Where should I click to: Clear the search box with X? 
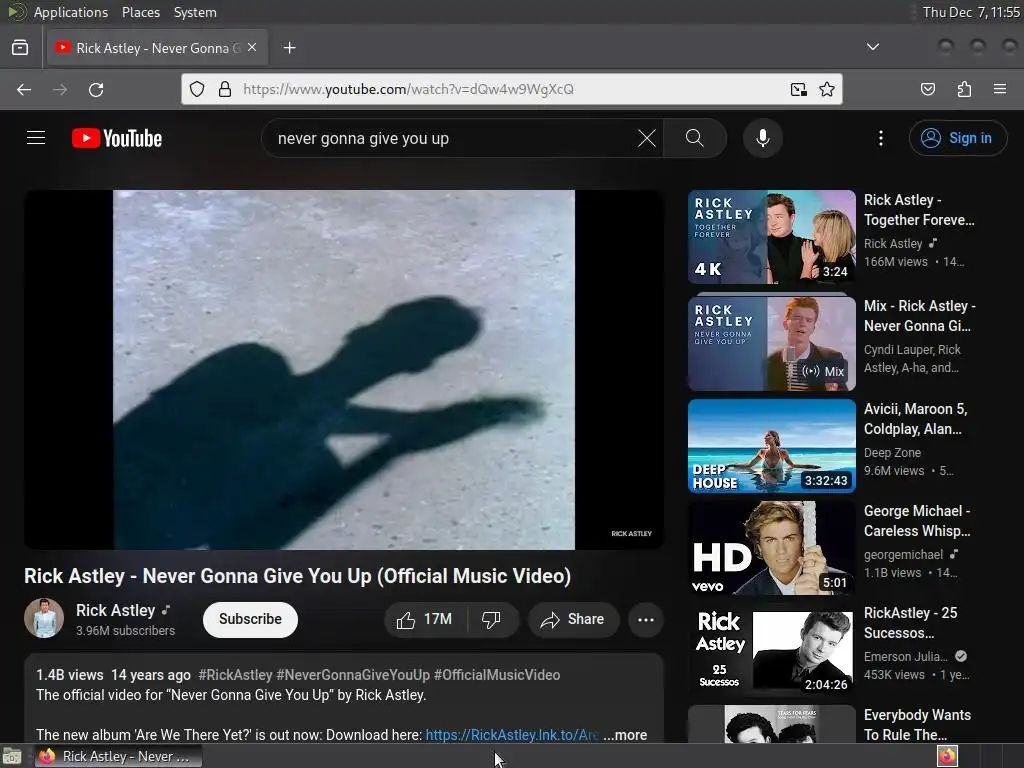(647, 138)
